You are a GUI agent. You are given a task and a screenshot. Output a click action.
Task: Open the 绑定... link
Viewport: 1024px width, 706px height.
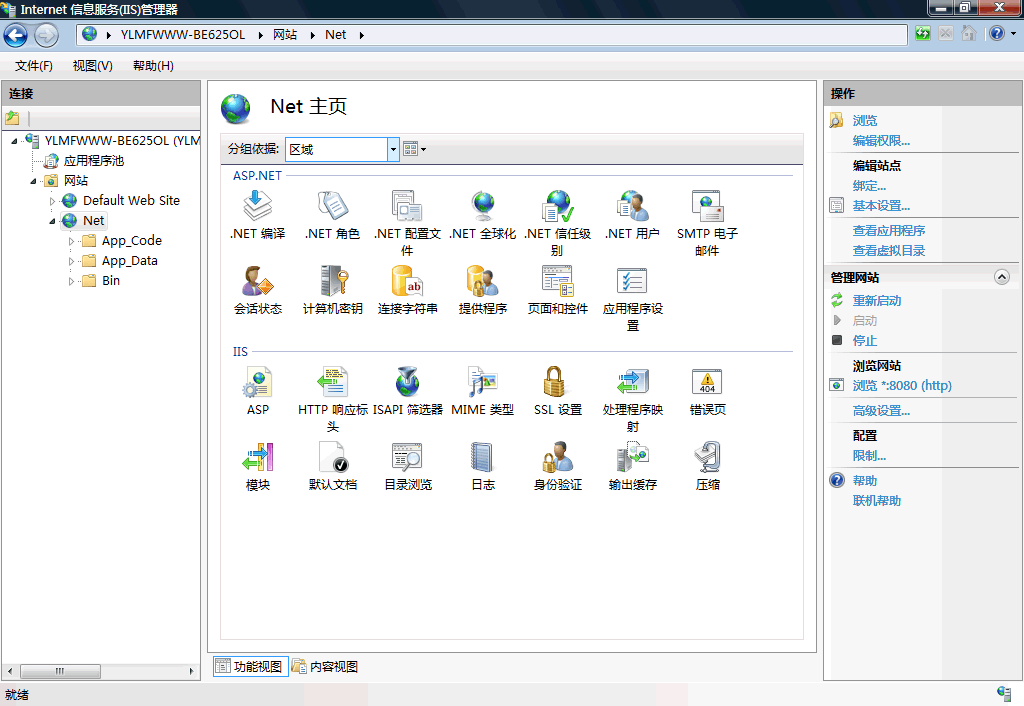[869, 185]
